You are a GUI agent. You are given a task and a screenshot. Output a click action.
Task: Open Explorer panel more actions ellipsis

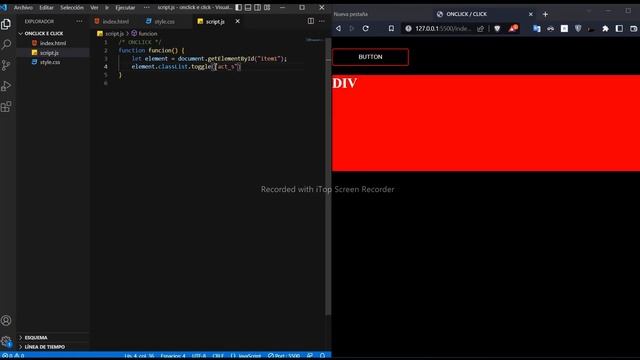point(79,21)
